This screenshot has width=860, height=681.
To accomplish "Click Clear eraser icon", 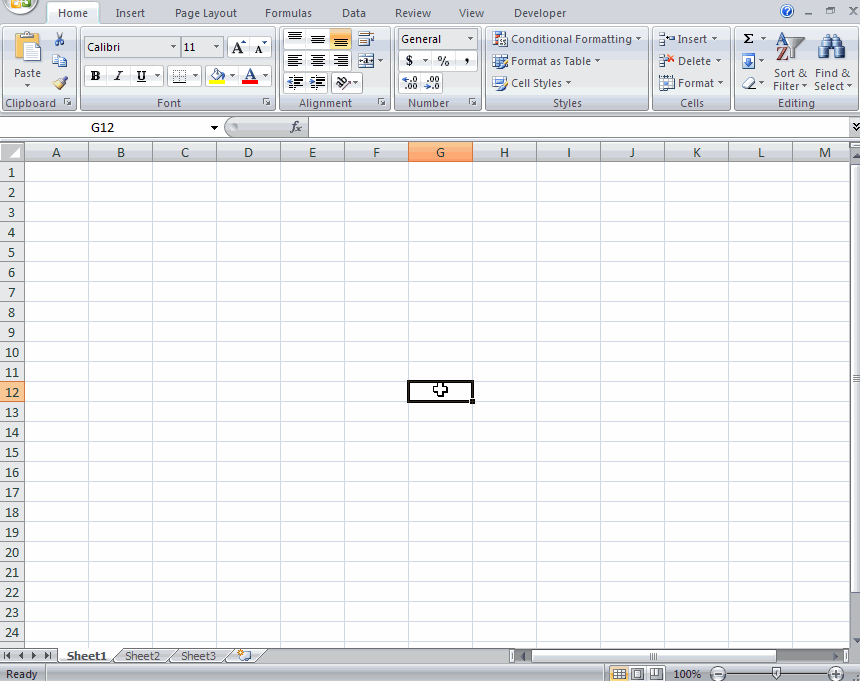I will (748, 83).
